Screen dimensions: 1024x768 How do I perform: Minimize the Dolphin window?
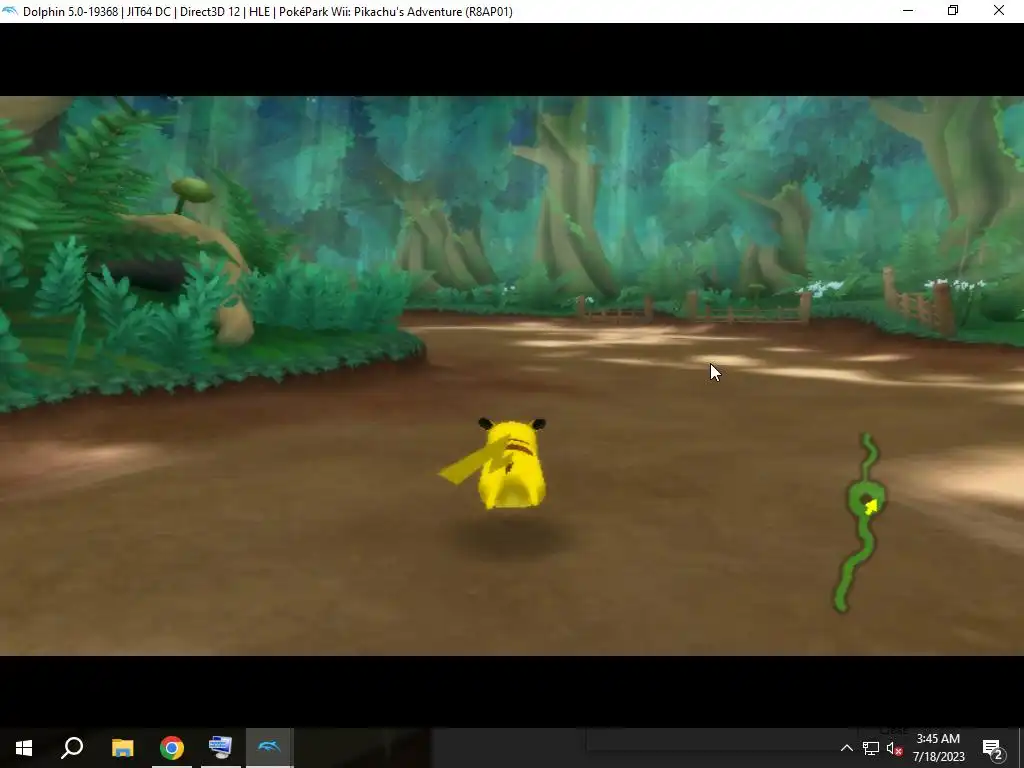click(x=908, y=11)
